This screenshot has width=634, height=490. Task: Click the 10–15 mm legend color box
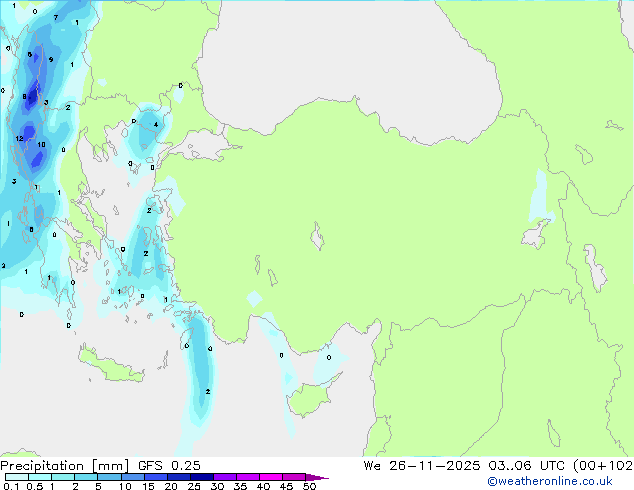132,477
